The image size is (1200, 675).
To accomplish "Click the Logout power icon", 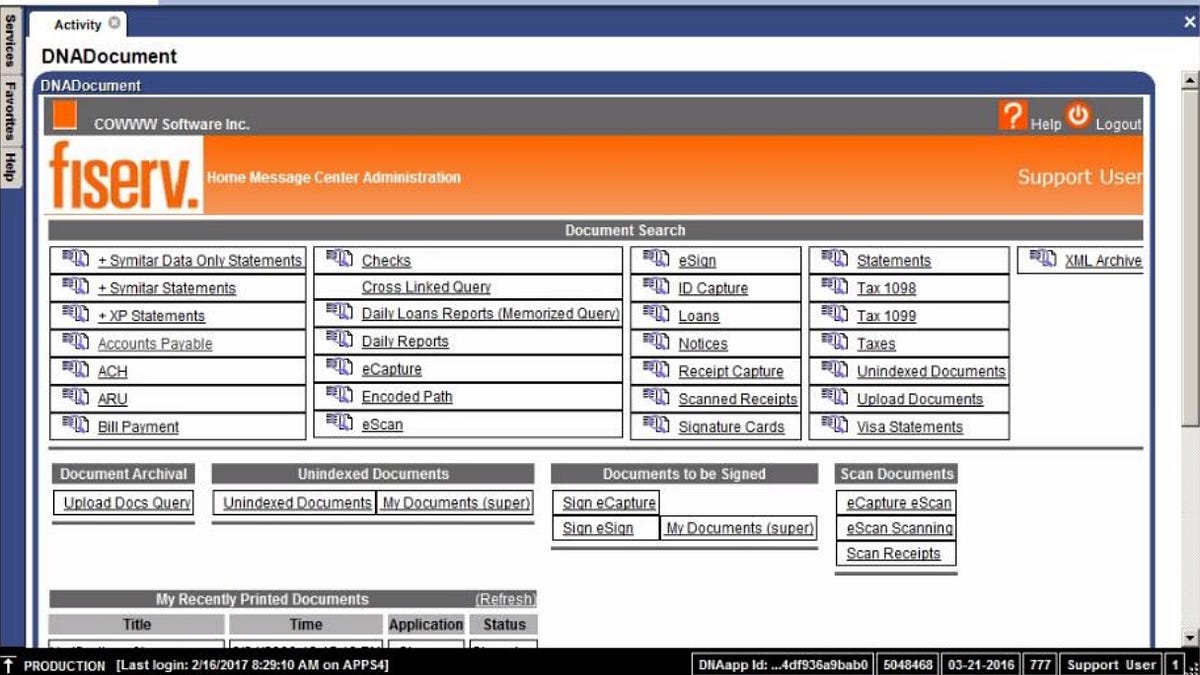I will click(1078, 115).
